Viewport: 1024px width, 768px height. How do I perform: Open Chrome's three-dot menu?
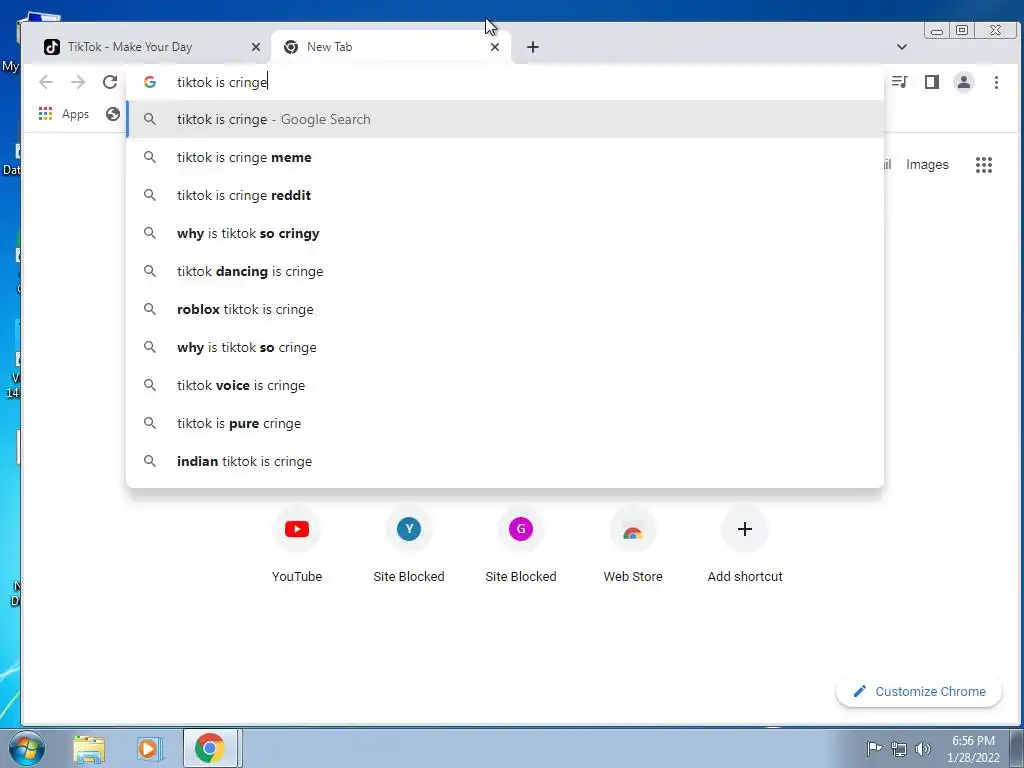996,82
